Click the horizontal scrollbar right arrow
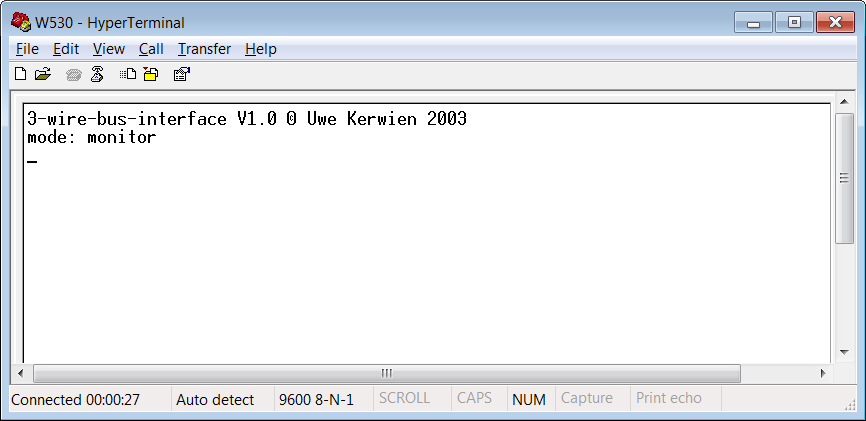Image resolution: width=866 pixels, height=421 pixels. tap(823, 373)
